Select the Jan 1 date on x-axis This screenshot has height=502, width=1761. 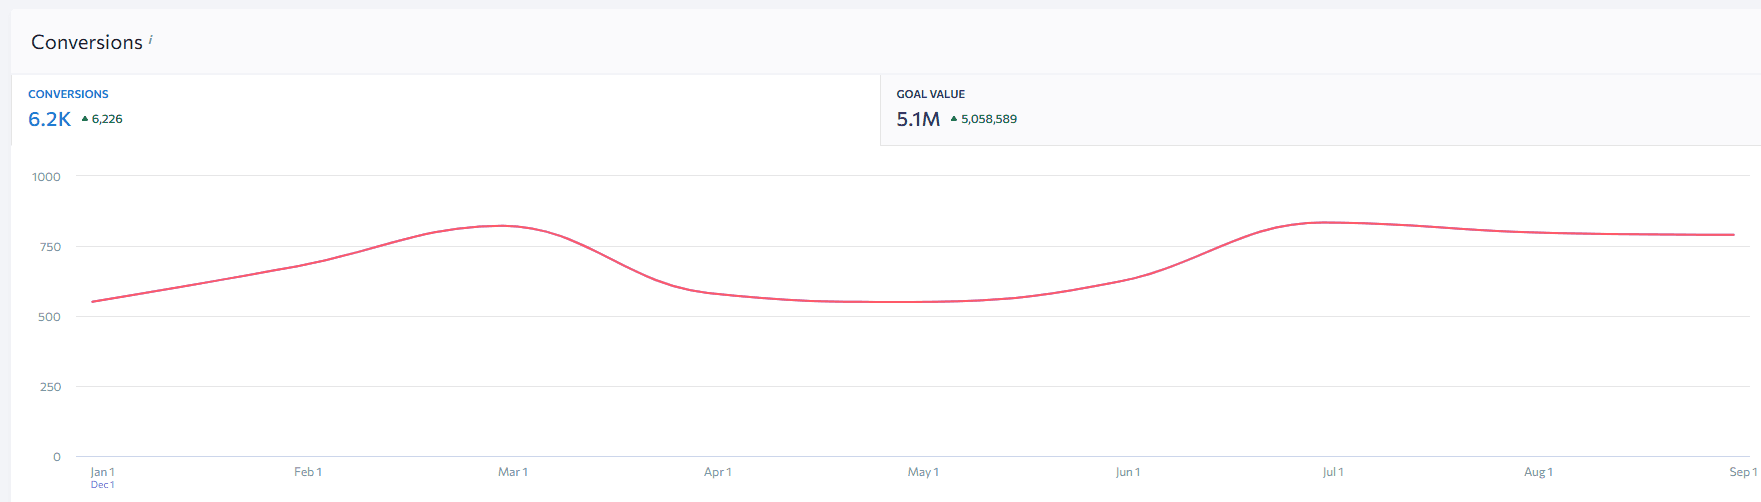102,472
